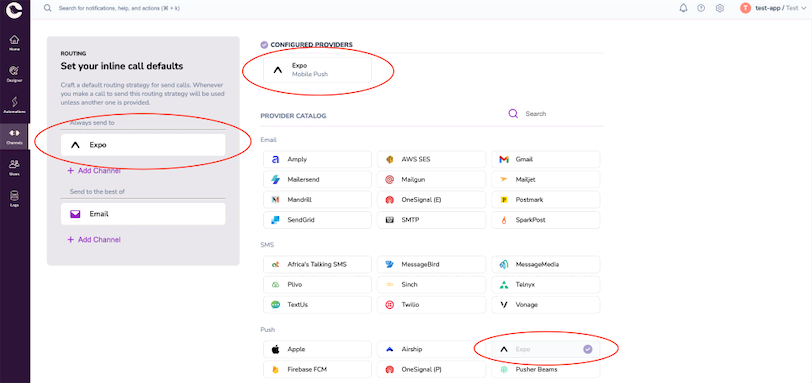This screenshot has width=812, height=383.
Task: Go to Automations in sidebar
Action: 14,105
